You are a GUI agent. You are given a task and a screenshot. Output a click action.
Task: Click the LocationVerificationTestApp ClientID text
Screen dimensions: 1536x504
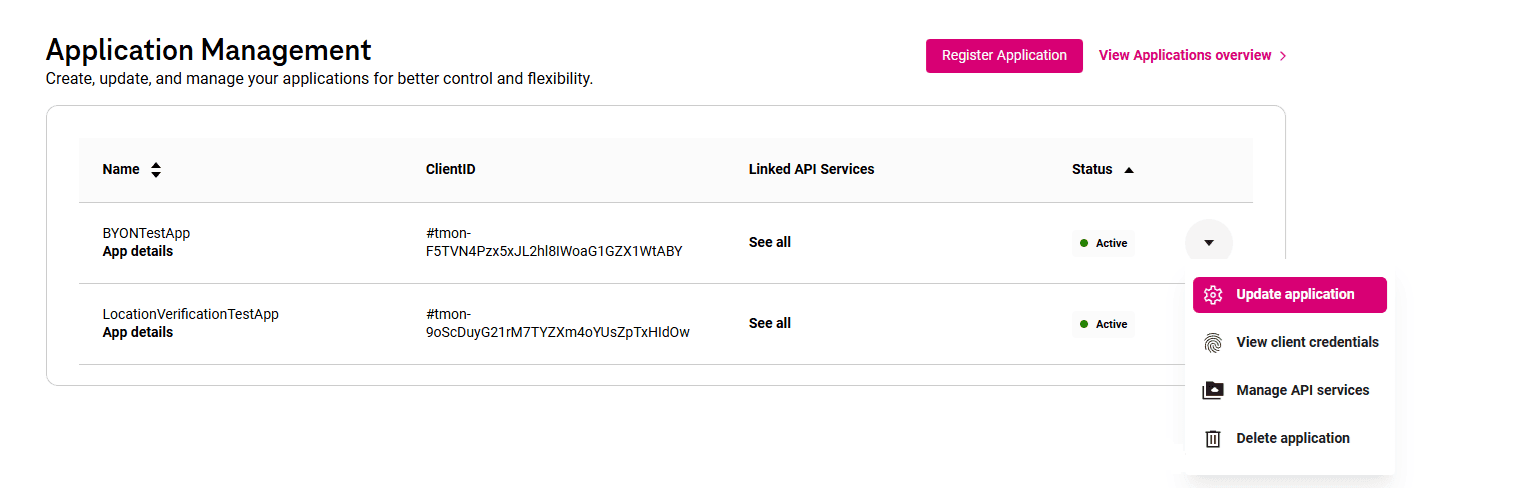click(x=557, y=323)
